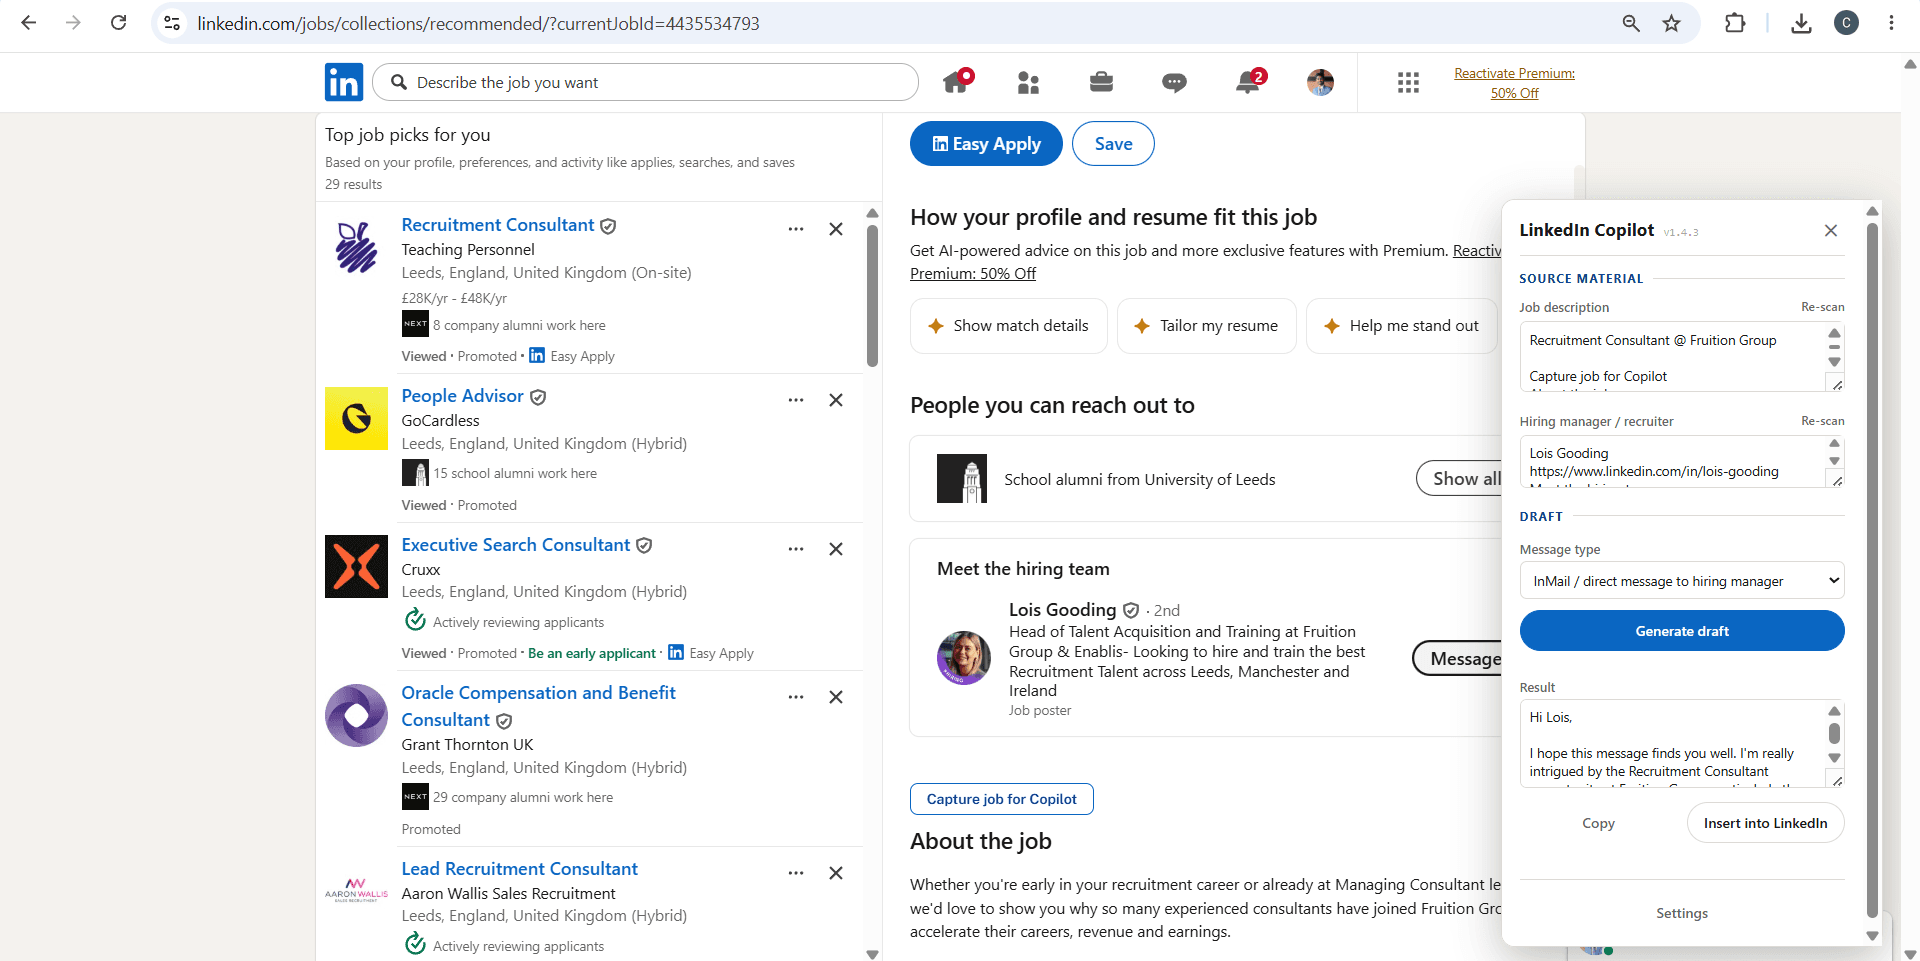Bookmark this page with the star icon
Image resolution: width=1920 pixels, height=961 pixels.
1671,23
